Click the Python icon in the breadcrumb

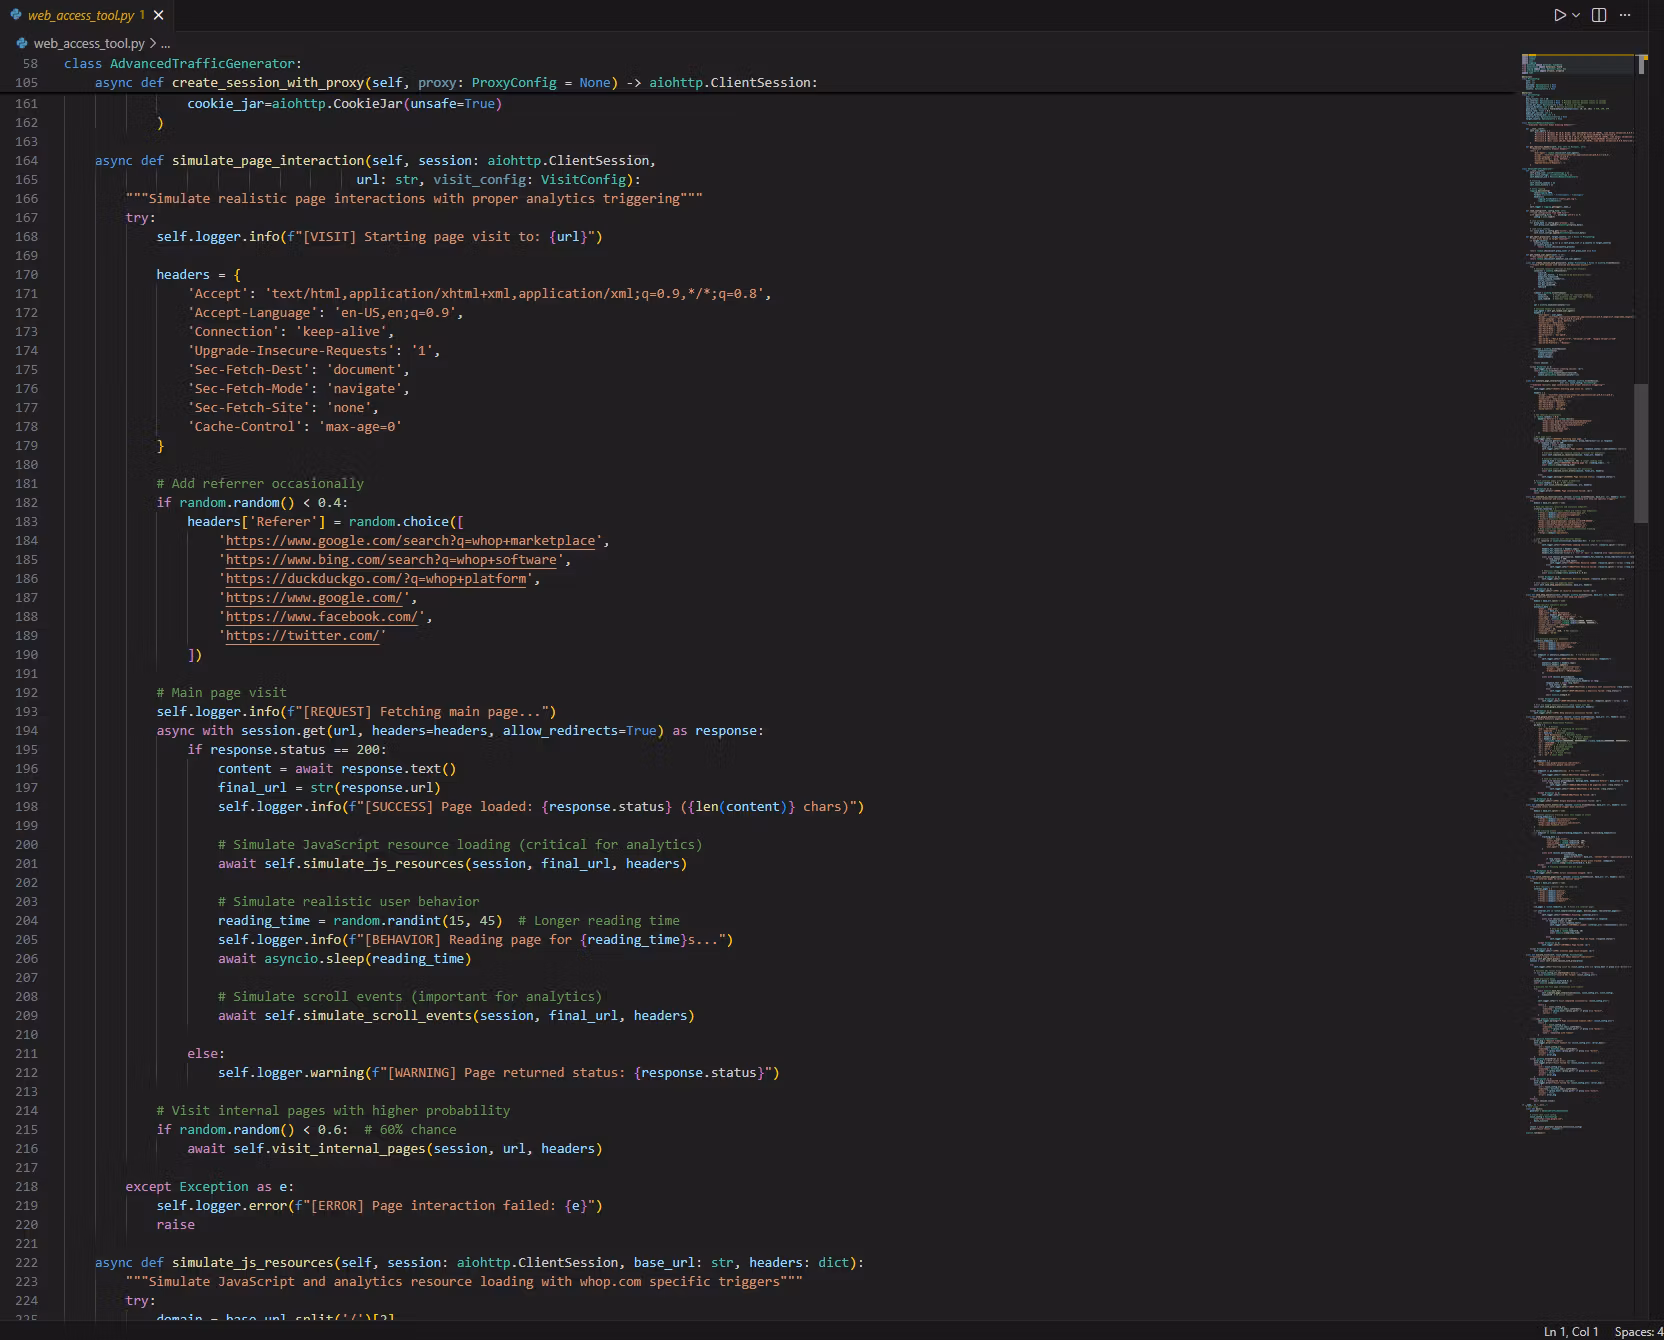click(x=22, y=43)
